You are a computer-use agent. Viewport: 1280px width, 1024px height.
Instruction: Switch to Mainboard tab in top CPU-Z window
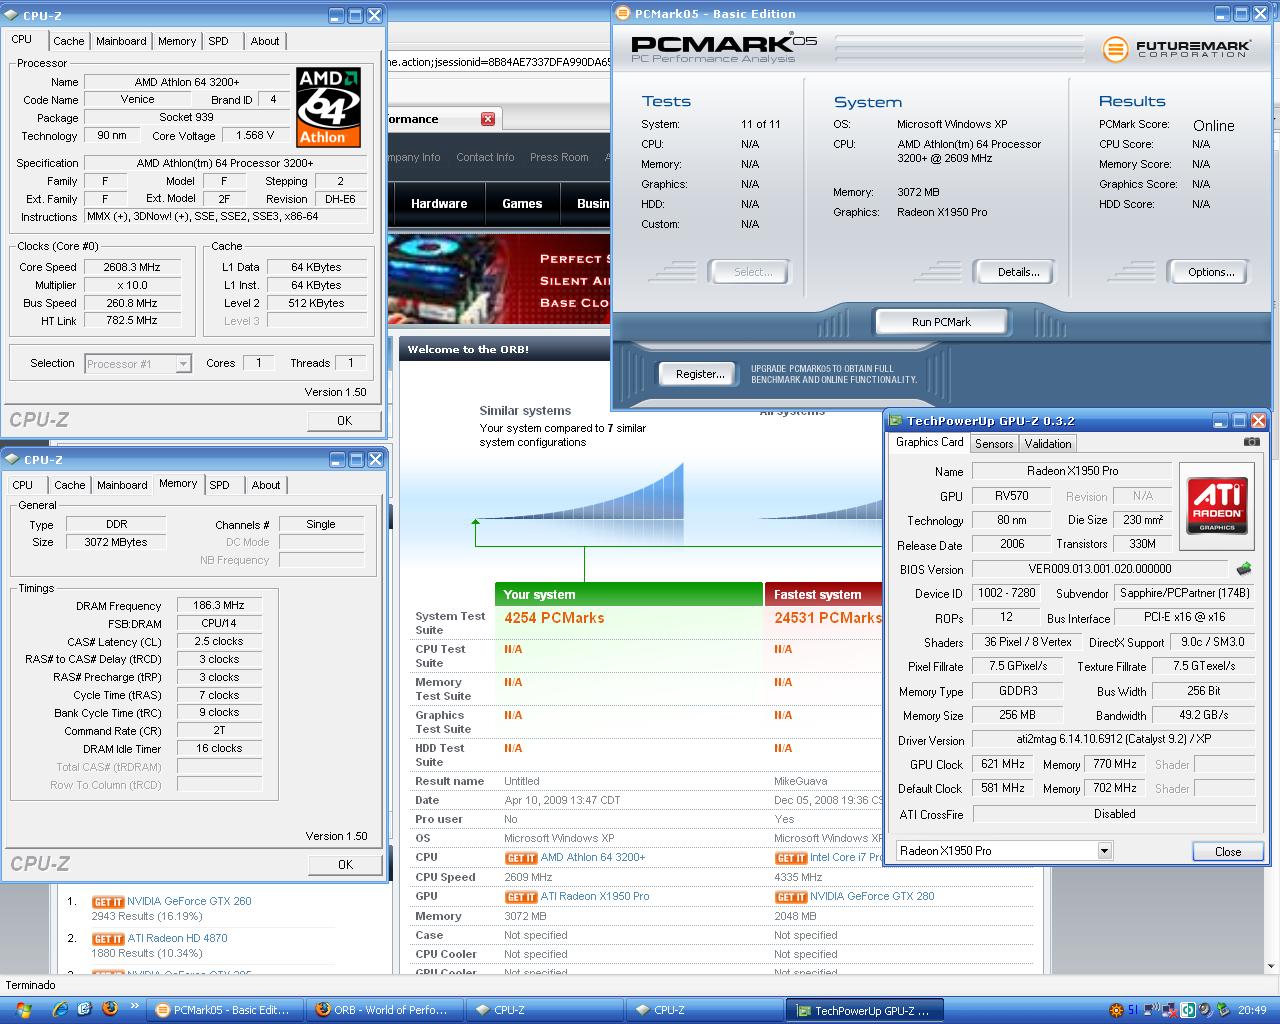[x=121, y=41]
